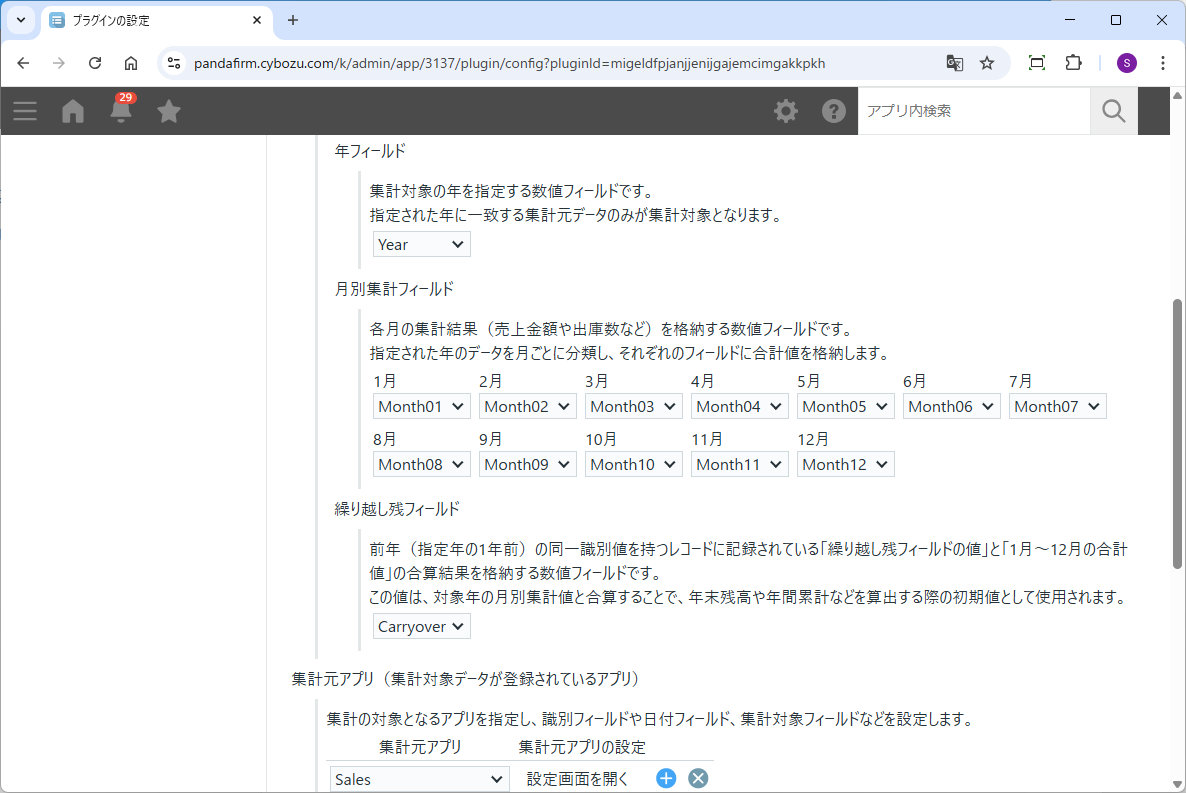
Task: Open the settings gear icon
Action: 786,111
